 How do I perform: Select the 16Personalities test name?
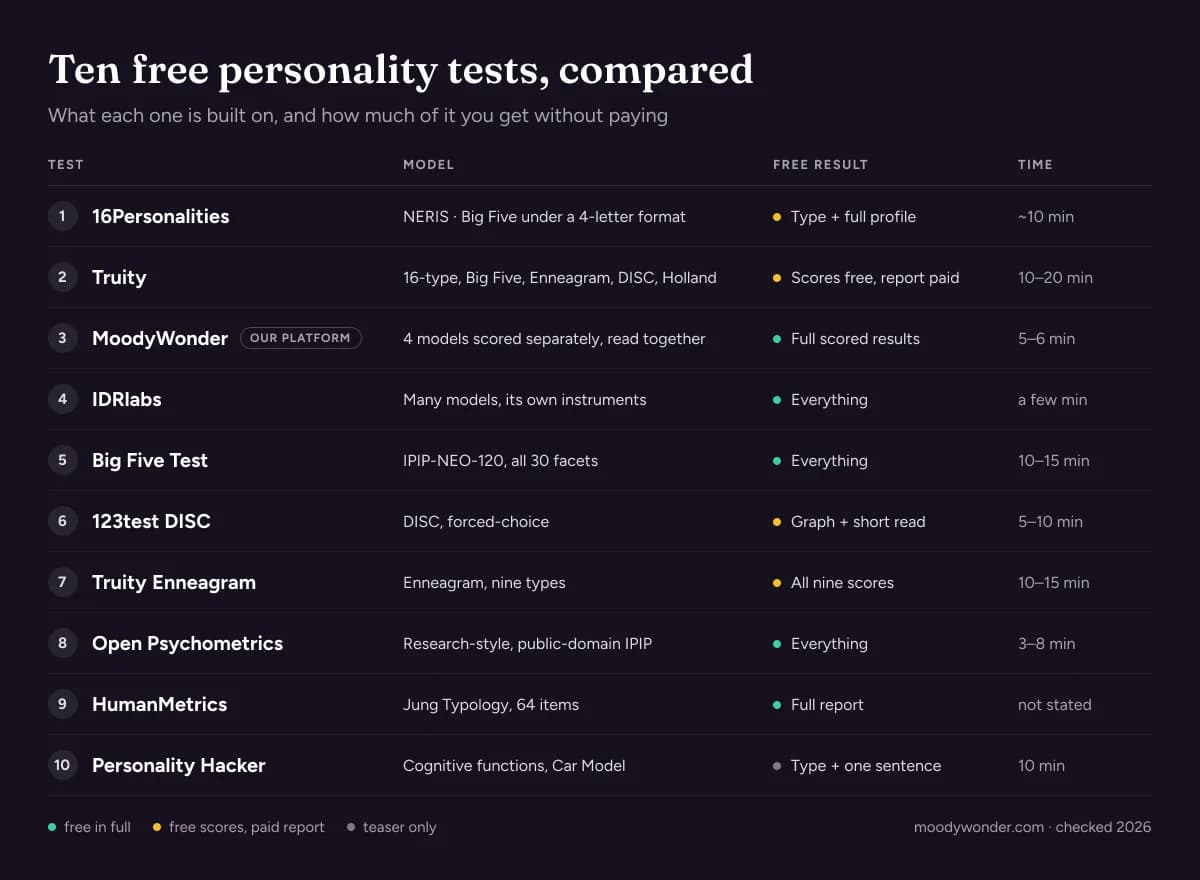(x=160, y=216)
